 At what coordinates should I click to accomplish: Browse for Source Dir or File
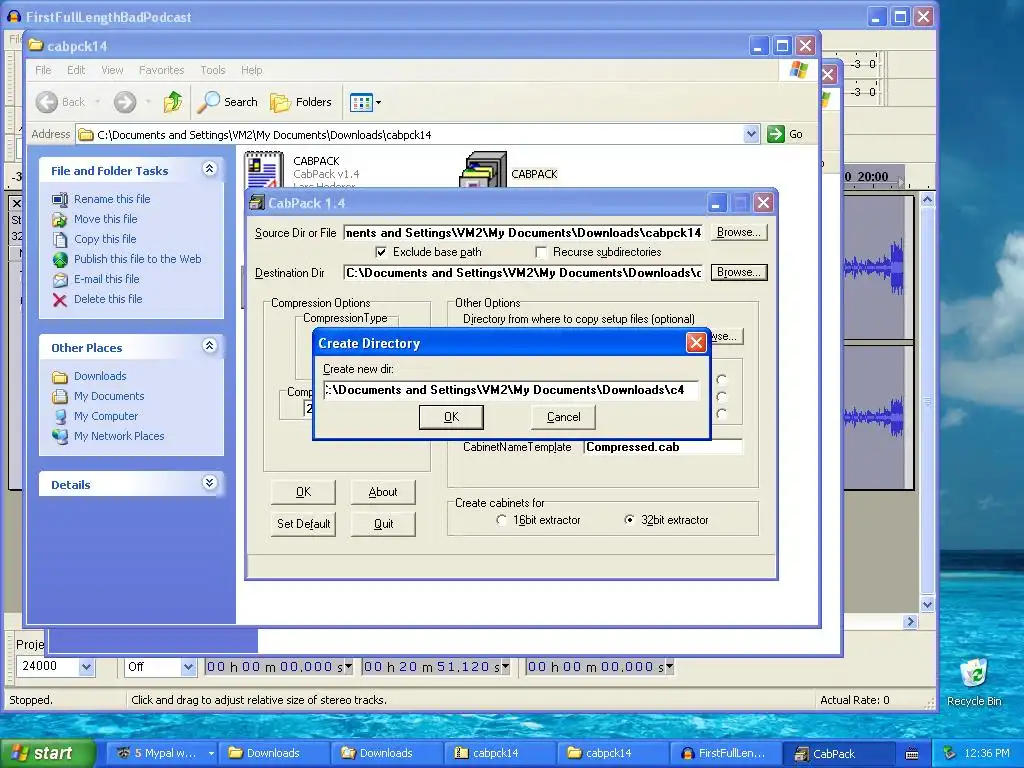point(739,232)
